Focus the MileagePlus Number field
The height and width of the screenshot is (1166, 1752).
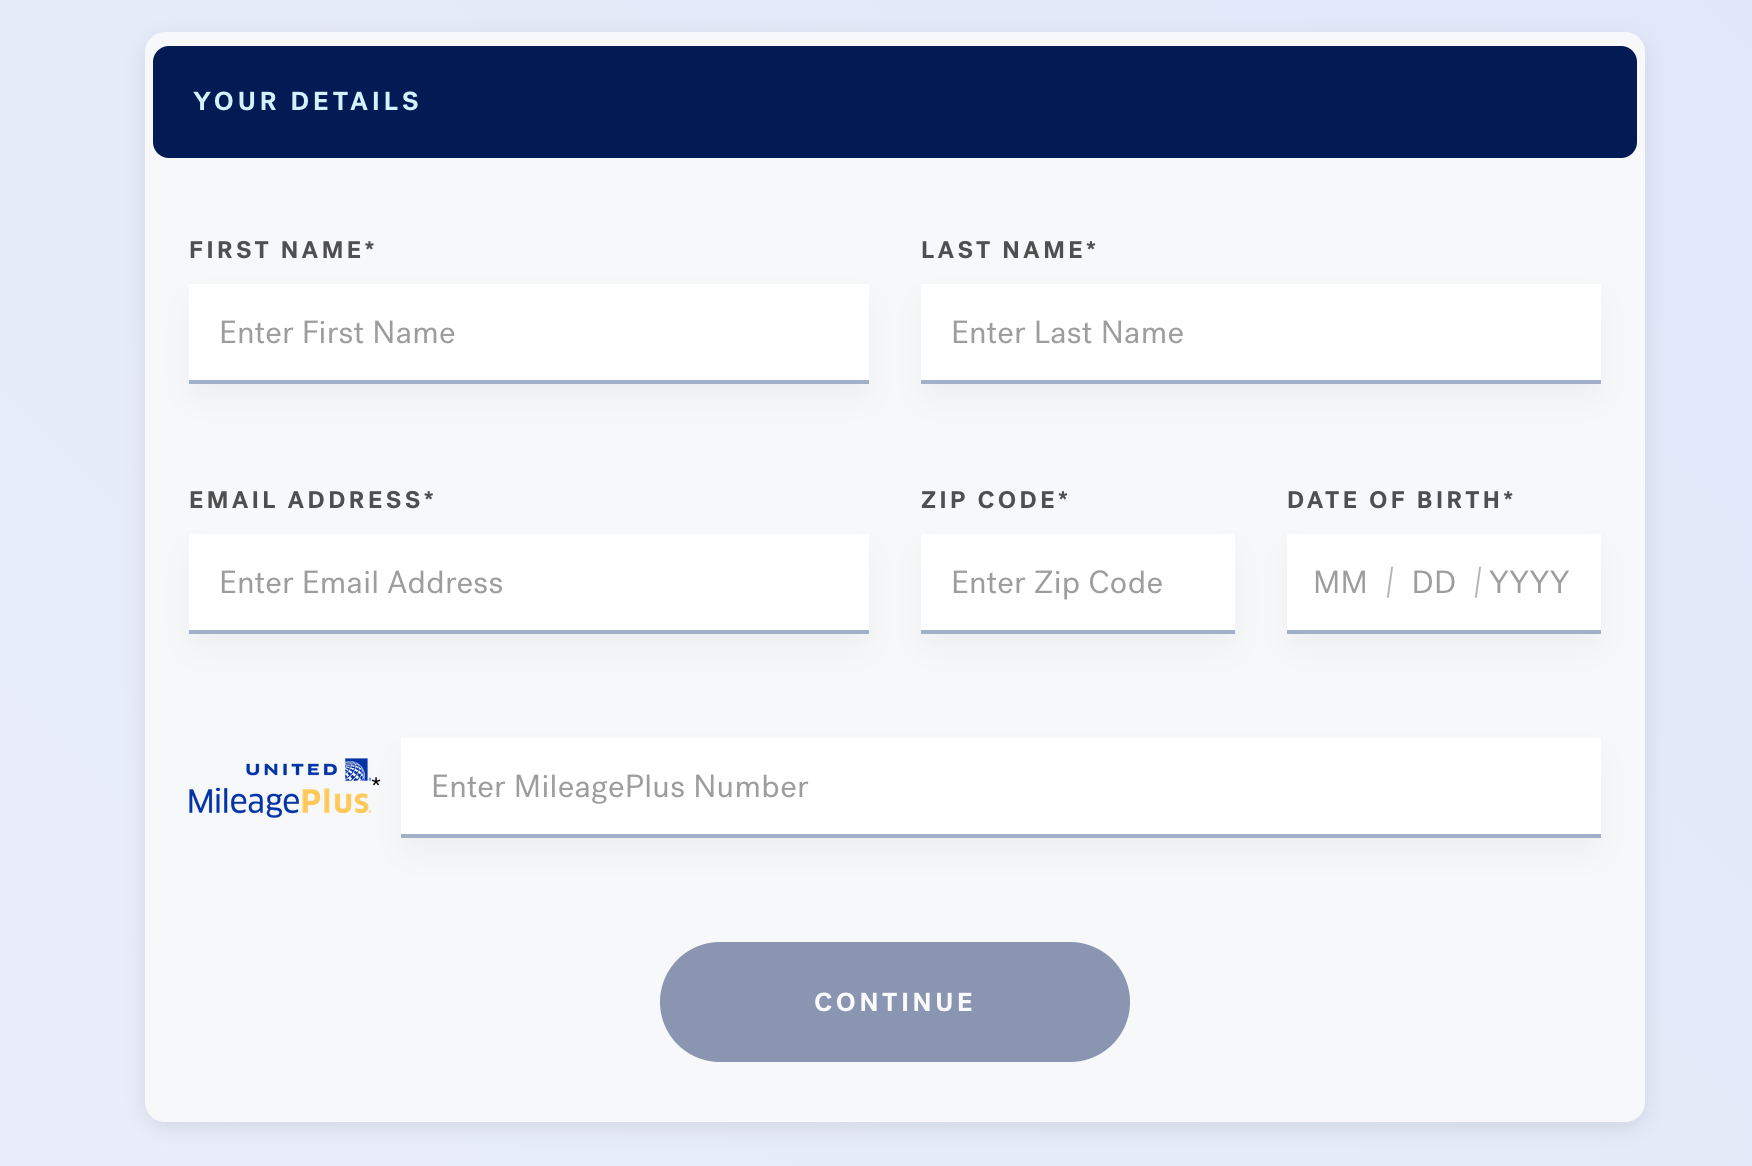tap(1001, 787)
